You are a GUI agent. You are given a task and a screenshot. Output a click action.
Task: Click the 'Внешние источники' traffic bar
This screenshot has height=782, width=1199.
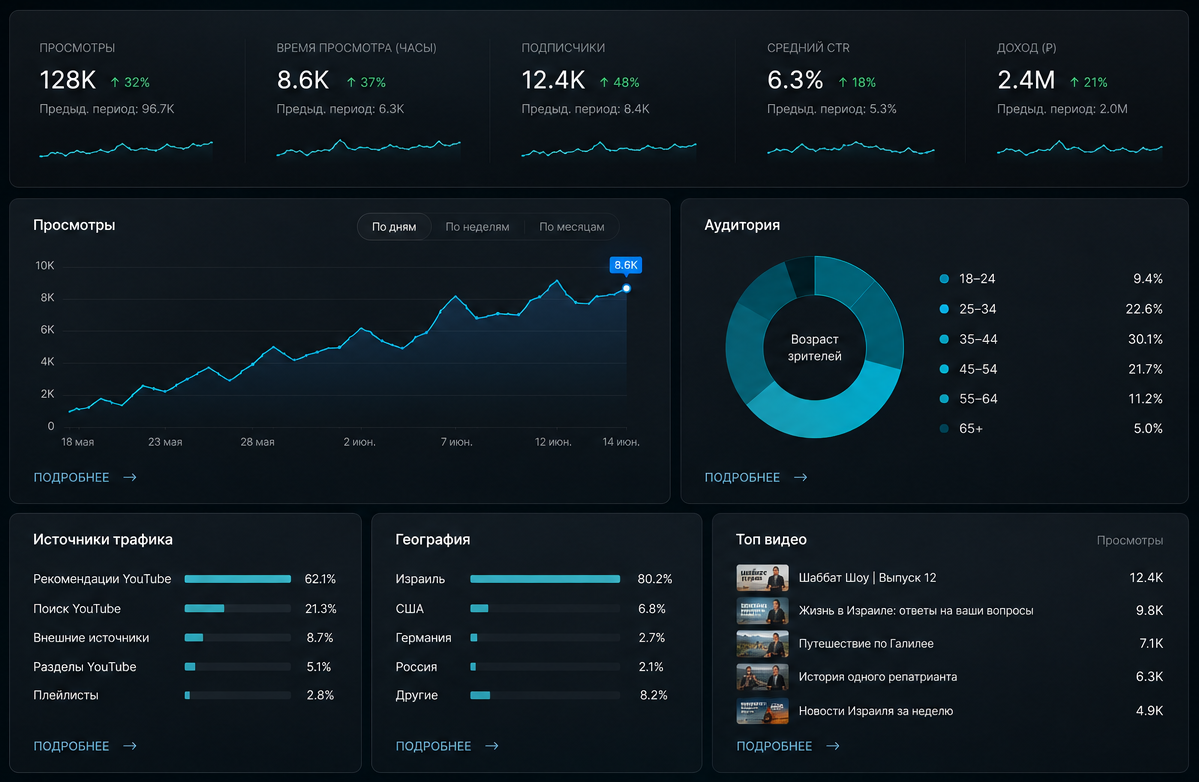(238, 638)
